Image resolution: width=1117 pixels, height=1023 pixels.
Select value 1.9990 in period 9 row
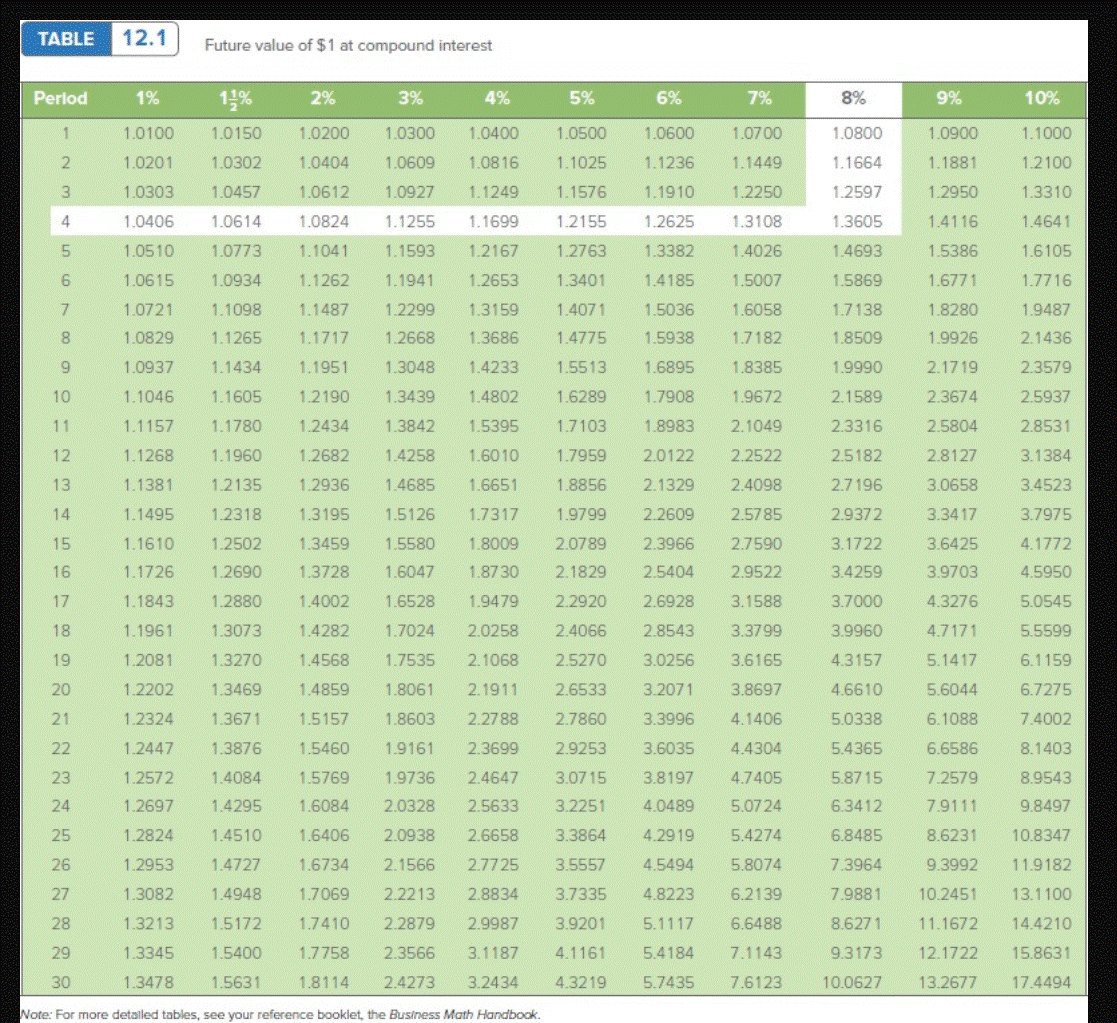pyautogui.click(x=857, y=368)
